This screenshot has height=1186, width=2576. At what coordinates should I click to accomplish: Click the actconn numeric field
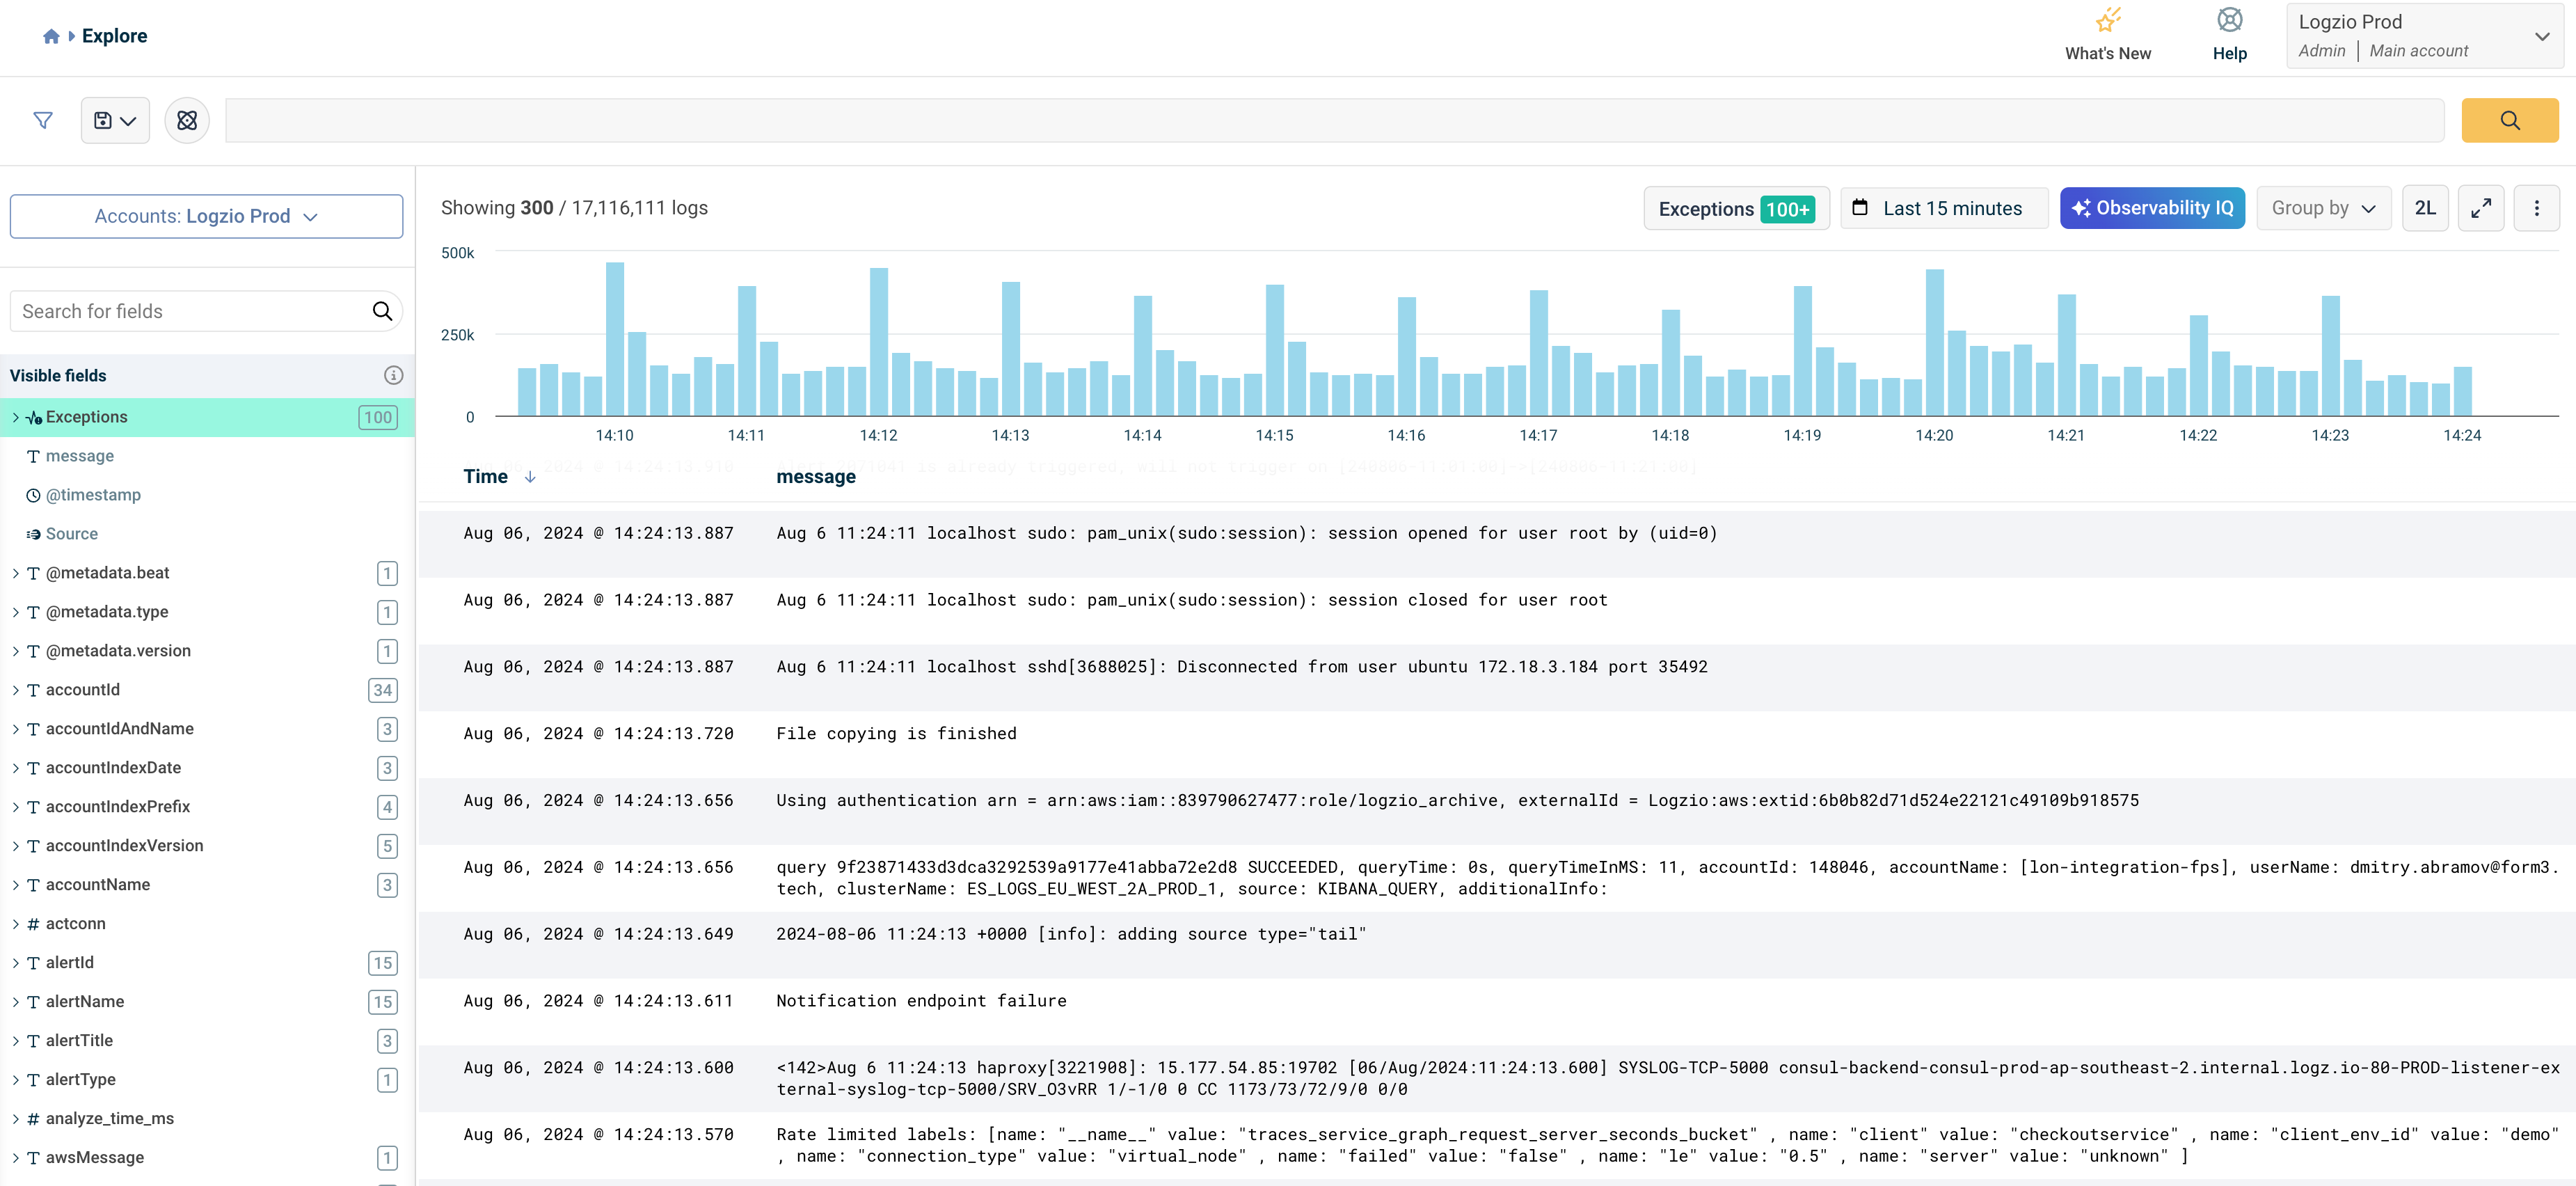(76, 924)
